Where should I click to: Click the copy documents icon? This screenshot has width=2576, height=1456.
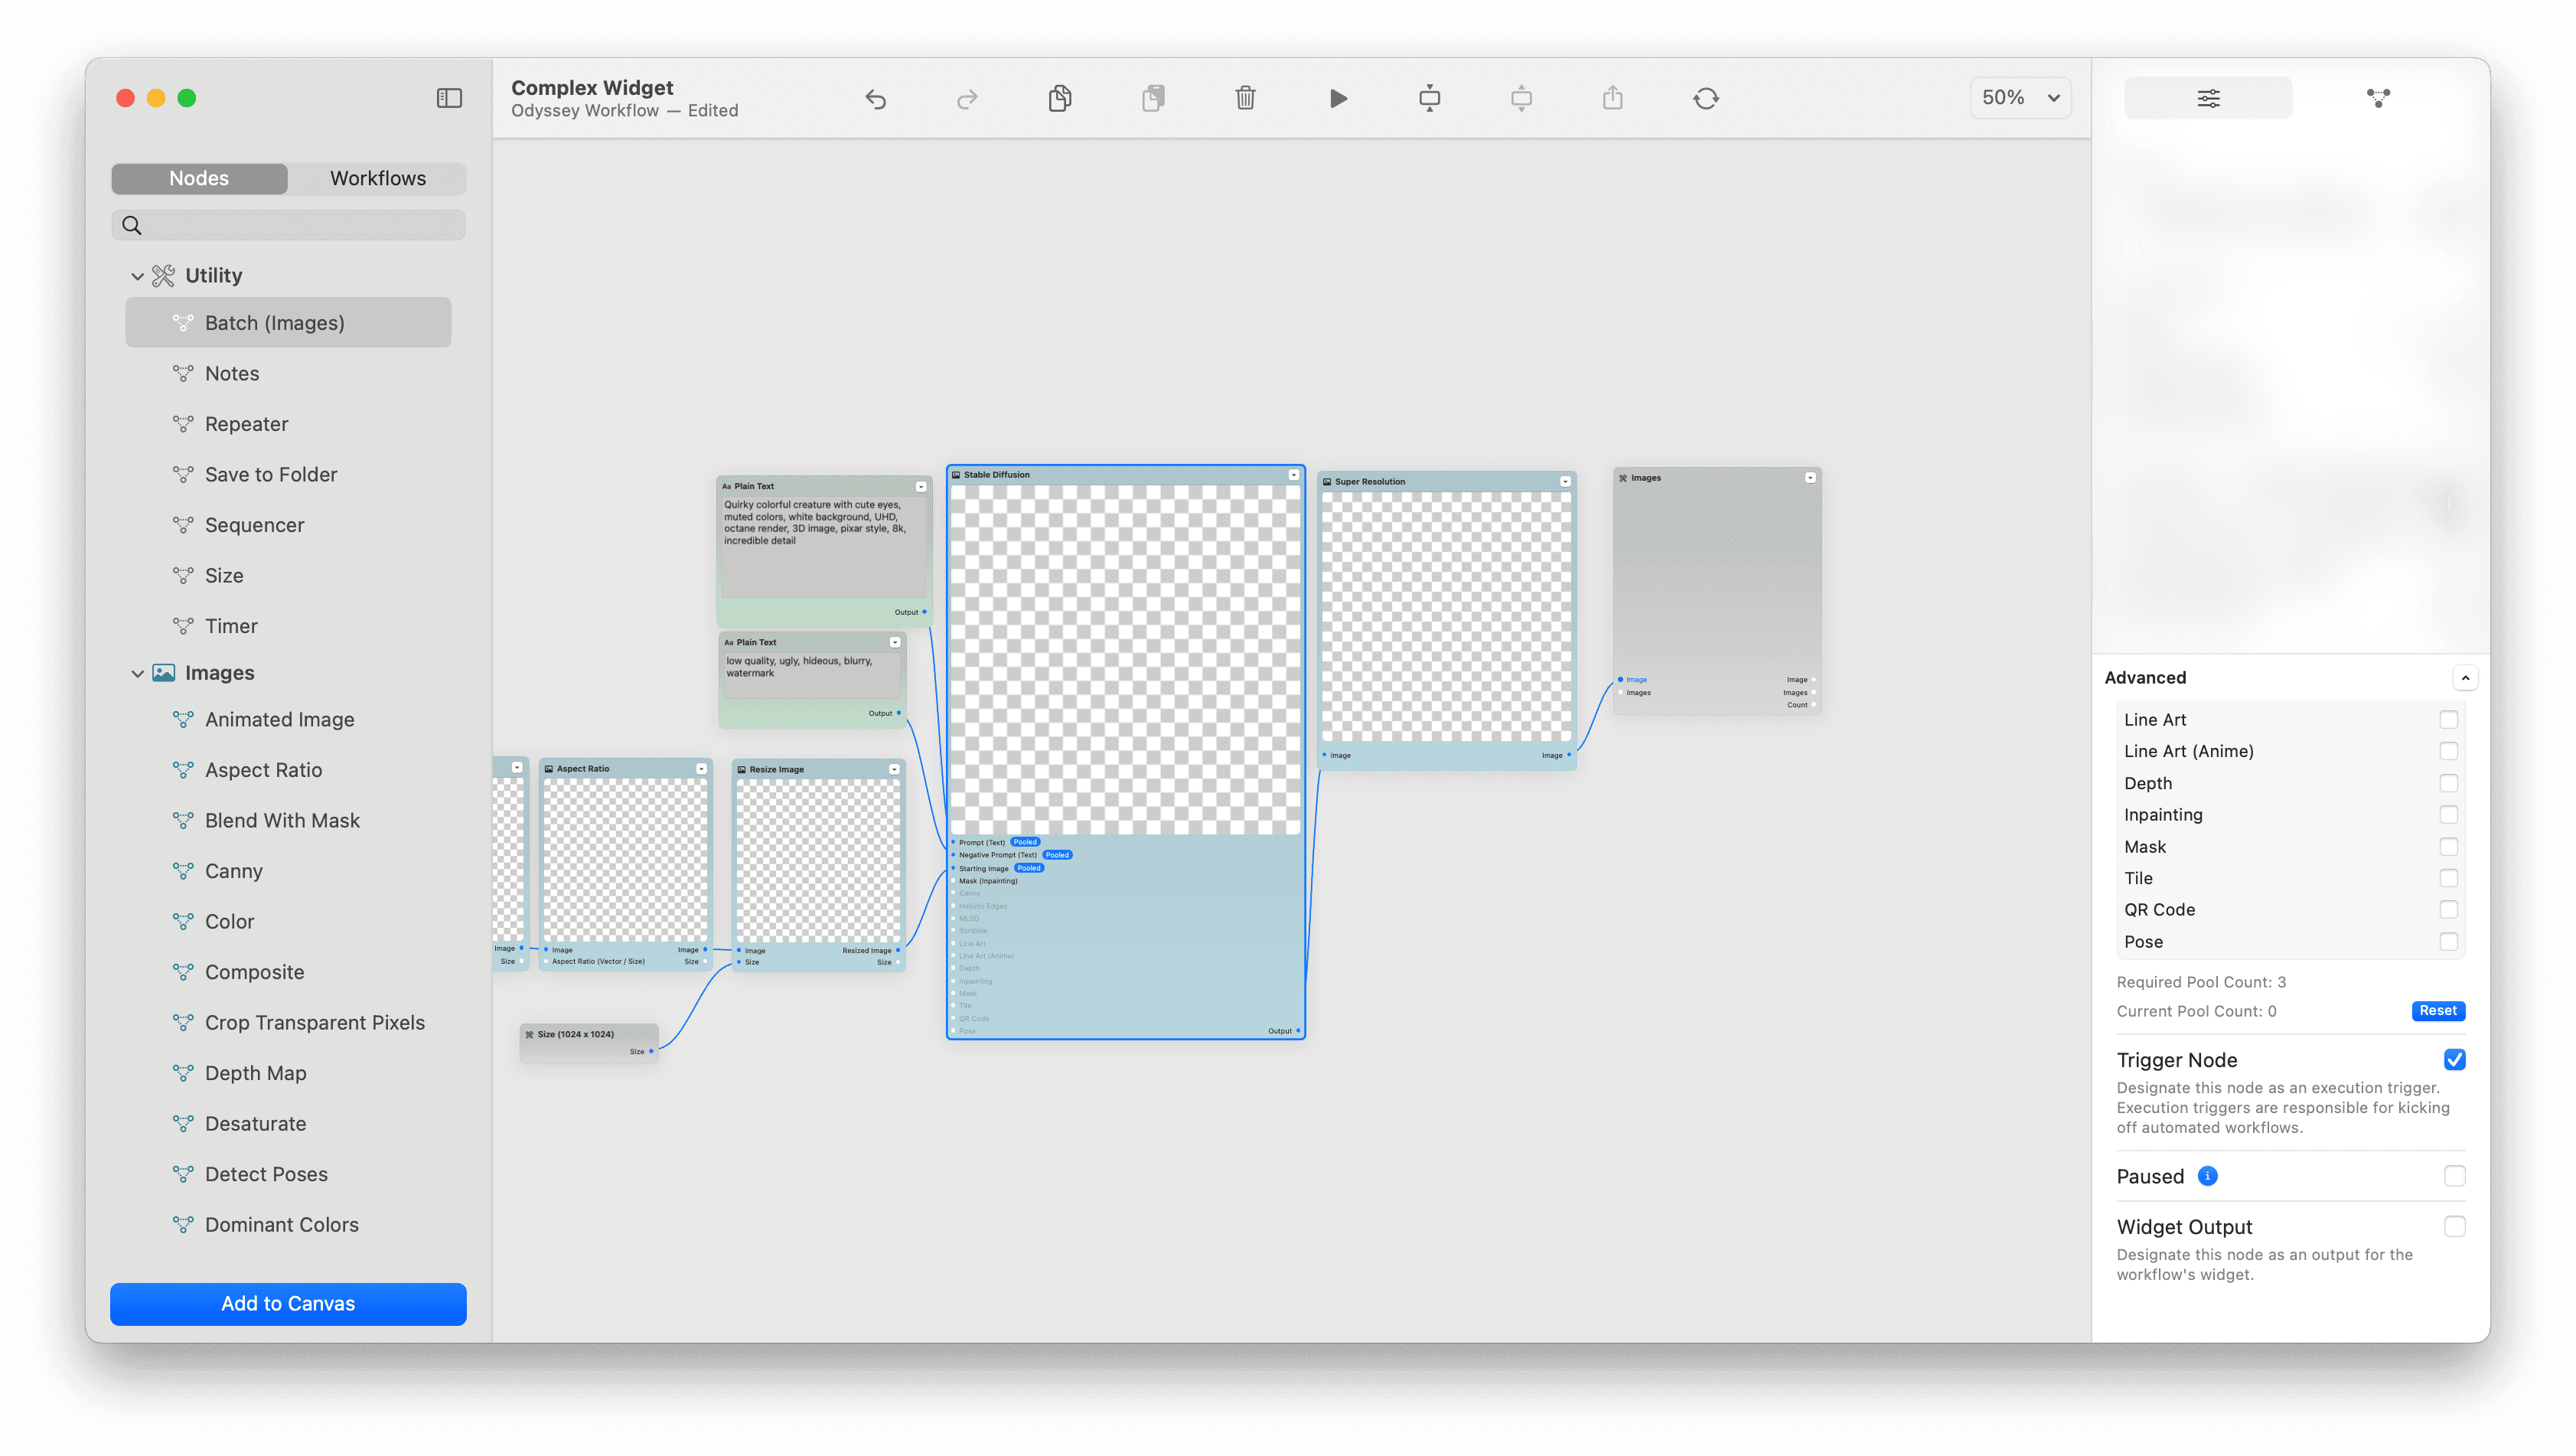(1060, 98)
